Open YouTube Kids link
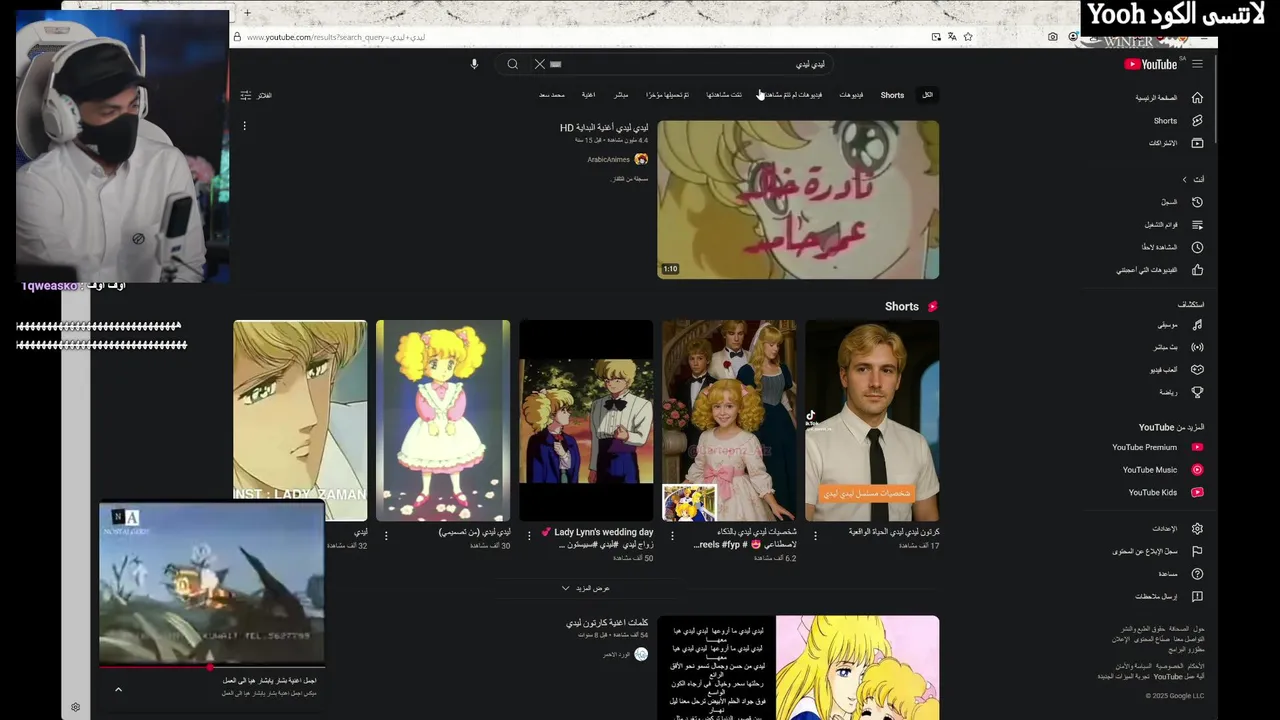The width and height of the screenshot is (1280, 720). [x=1165, y=492]
